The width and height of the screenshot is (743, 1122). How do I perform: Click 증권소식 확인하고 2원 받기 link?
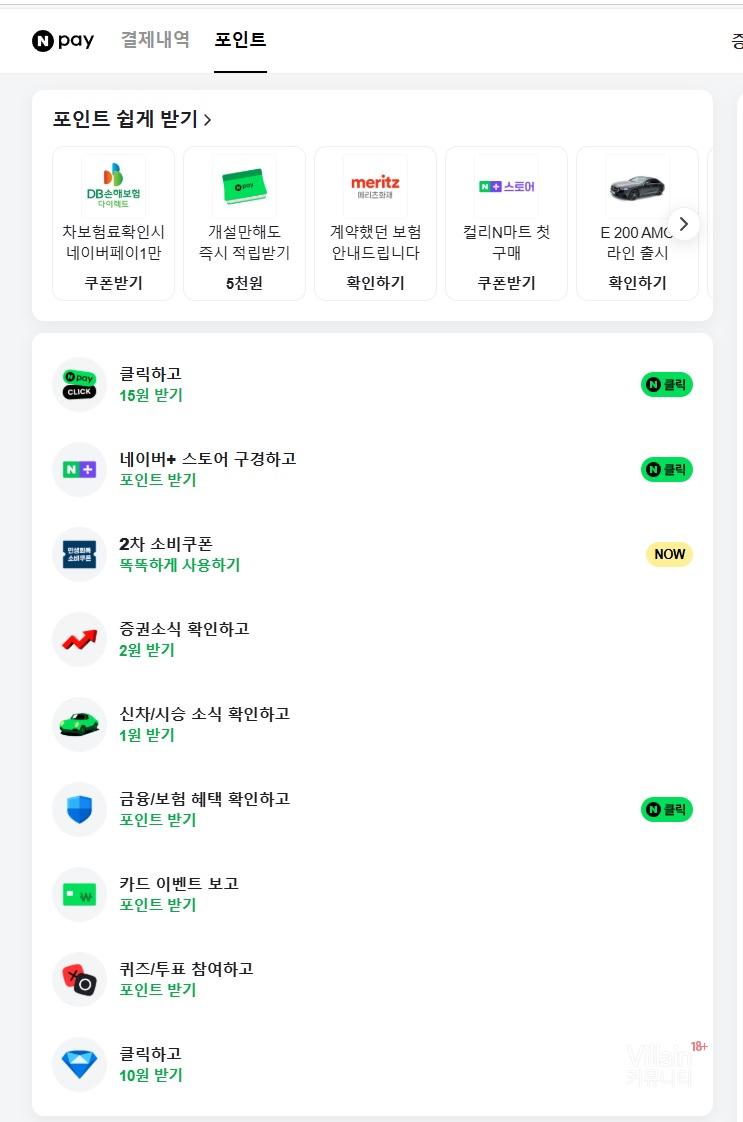tap(184, 639)
